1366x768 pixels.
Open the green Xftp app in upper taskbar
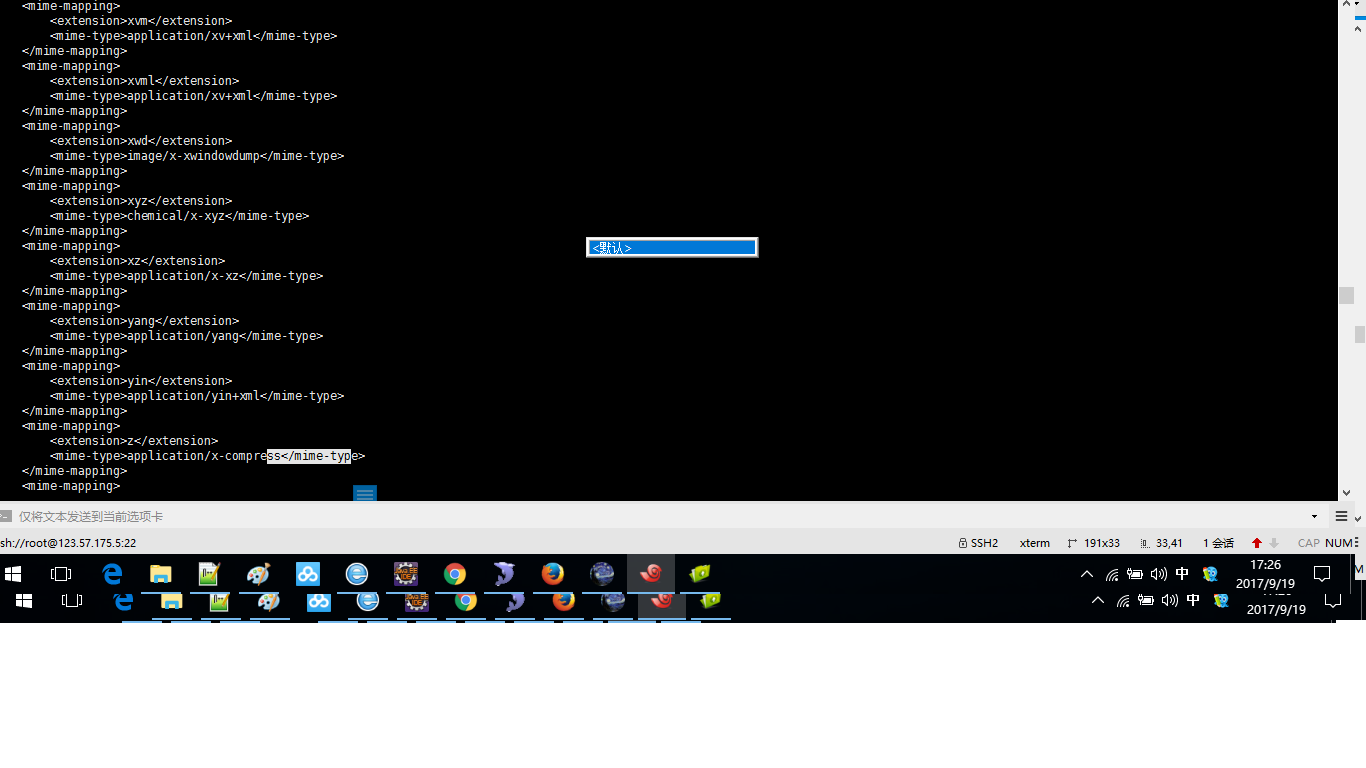tap(700, 574)
